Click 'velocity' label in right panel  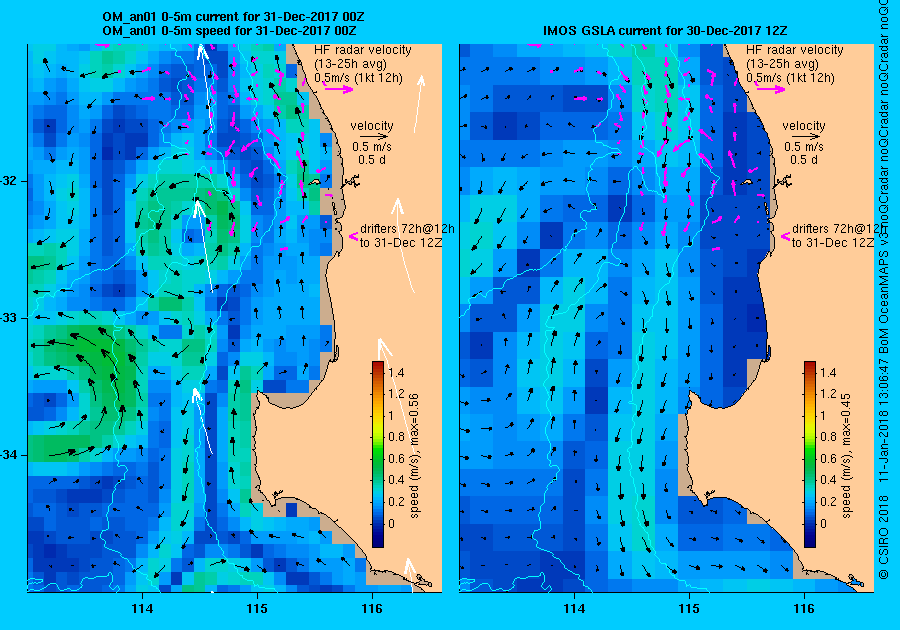pyautogui.click(x=804, y=126)
